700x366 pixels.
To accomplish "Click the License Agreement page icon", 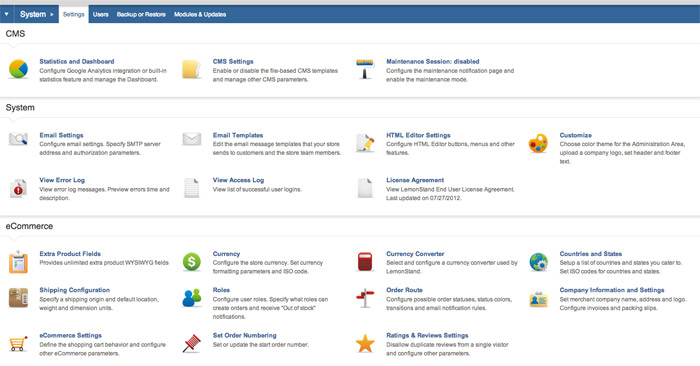I will pyautogui.click(x=365, y=188).
